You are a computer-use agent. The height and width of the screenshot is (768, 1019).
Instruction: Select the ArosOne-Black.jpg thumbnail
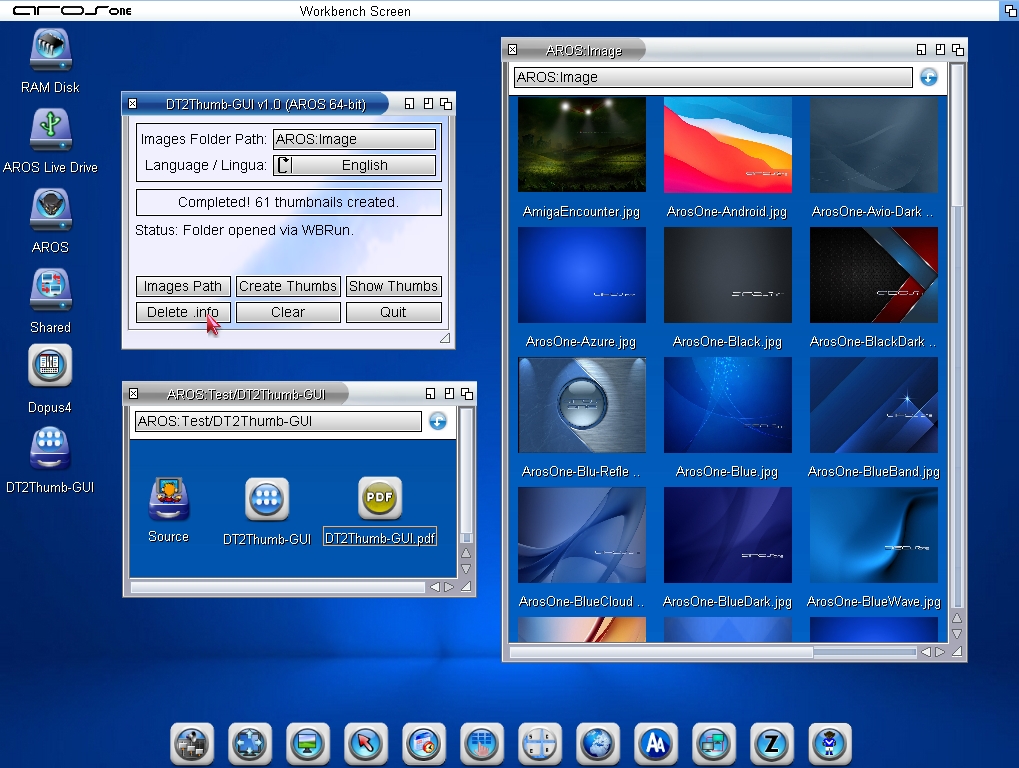click(728, 275)
